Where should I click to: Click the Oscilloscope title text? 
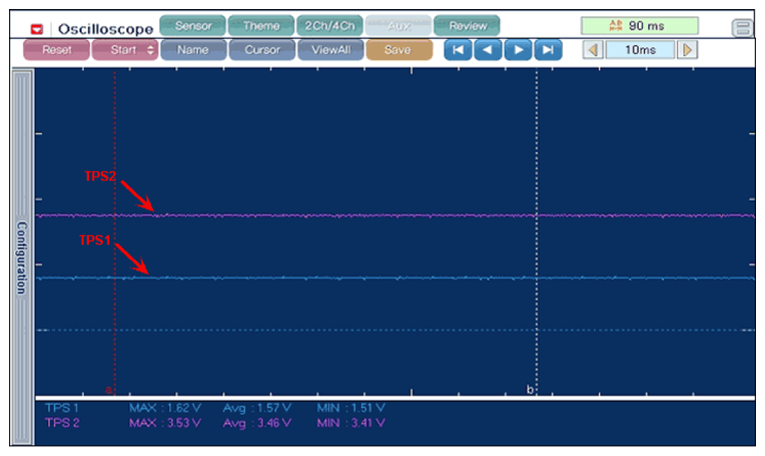click(x=105, y=29)
